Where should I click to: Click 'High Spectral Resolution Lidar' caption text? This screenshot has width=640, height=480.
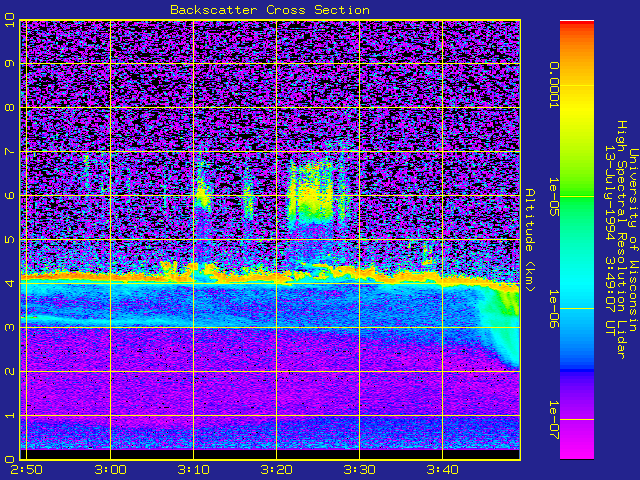(621, 240)
